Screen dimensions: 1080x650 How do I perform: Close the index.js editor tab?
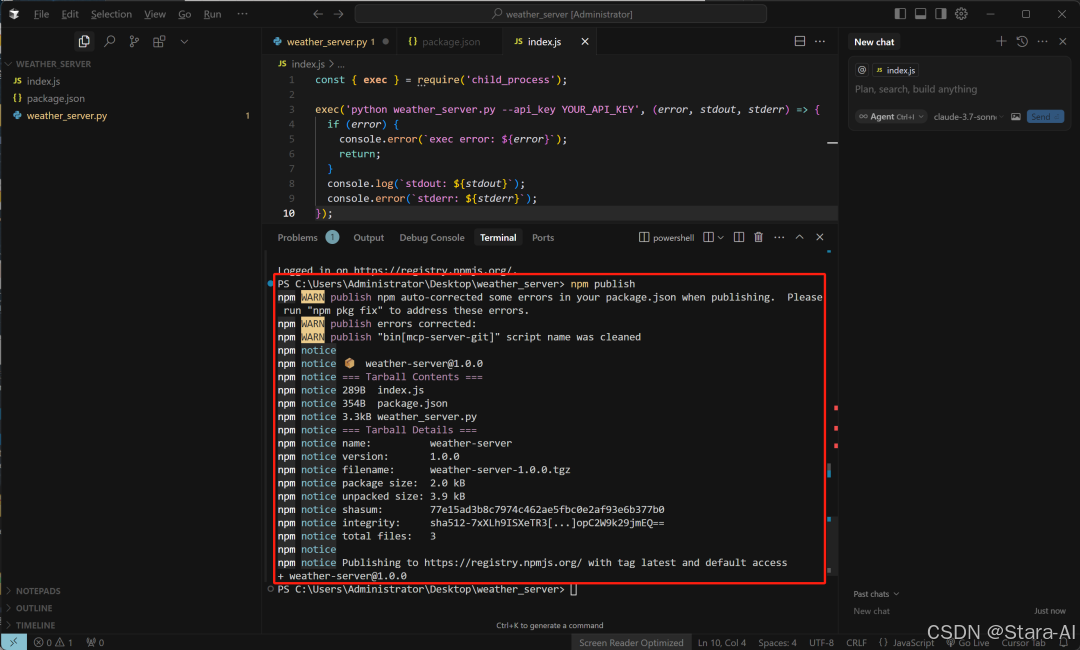585,41
